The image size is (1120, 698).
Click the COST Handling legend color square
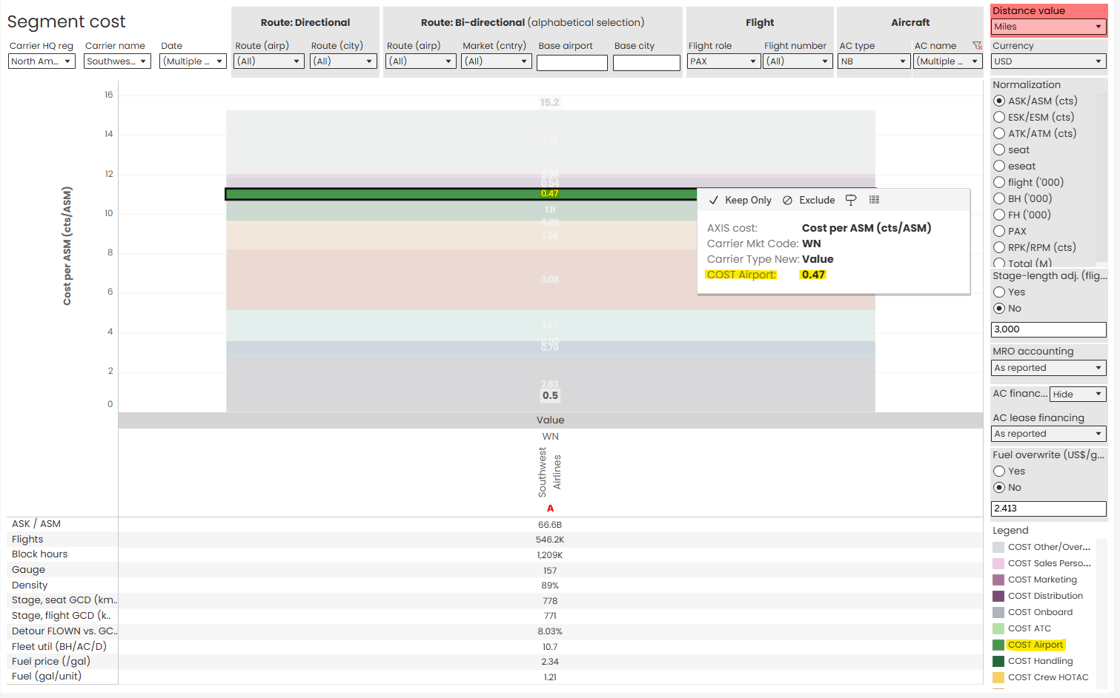point(998,661)
